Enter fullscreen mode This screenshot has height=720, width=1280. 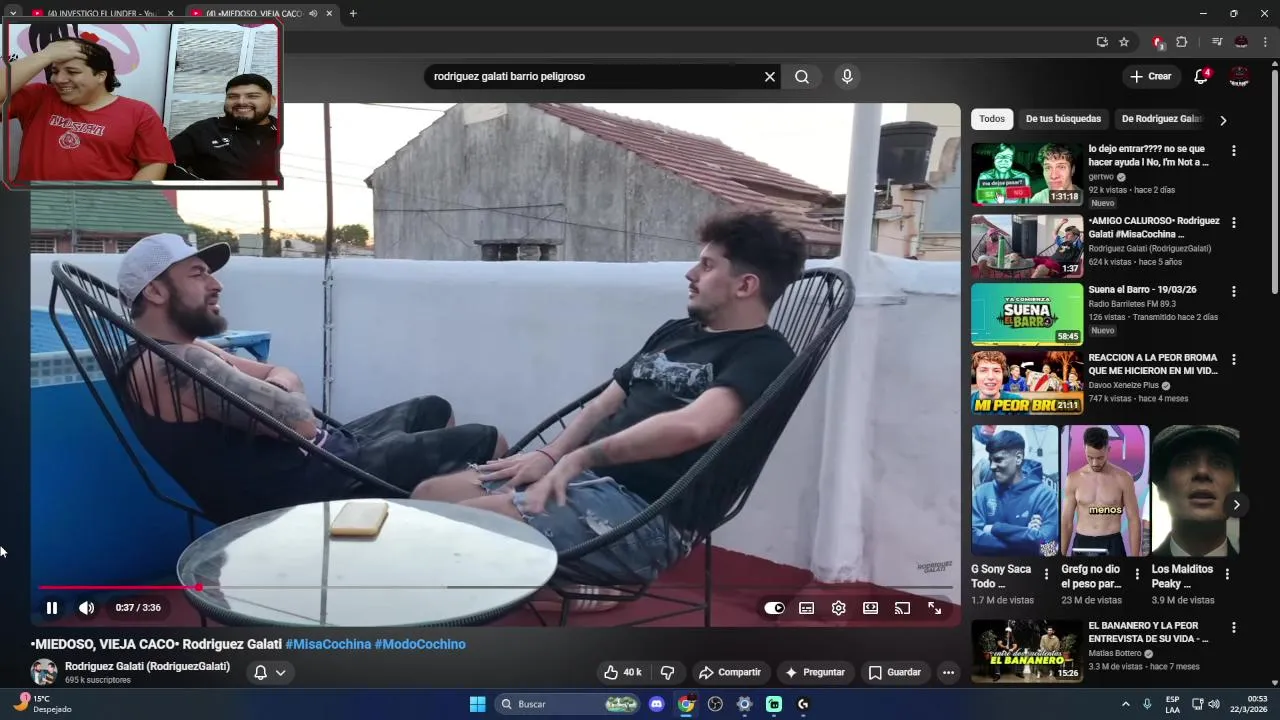pyautogui.click(x=934, y=607)
